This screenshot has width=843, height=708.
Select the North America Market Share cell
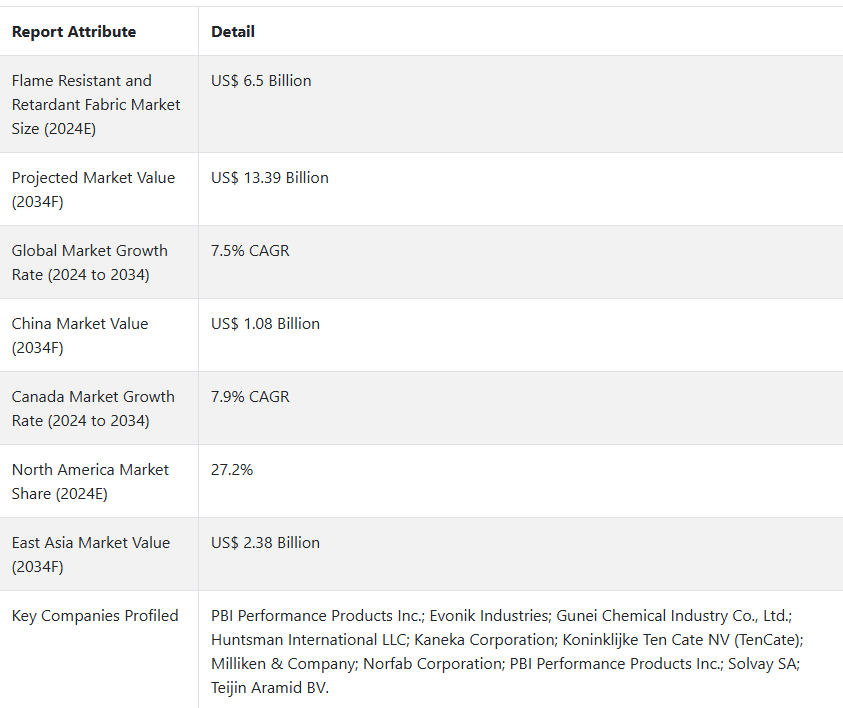point(90,481)
